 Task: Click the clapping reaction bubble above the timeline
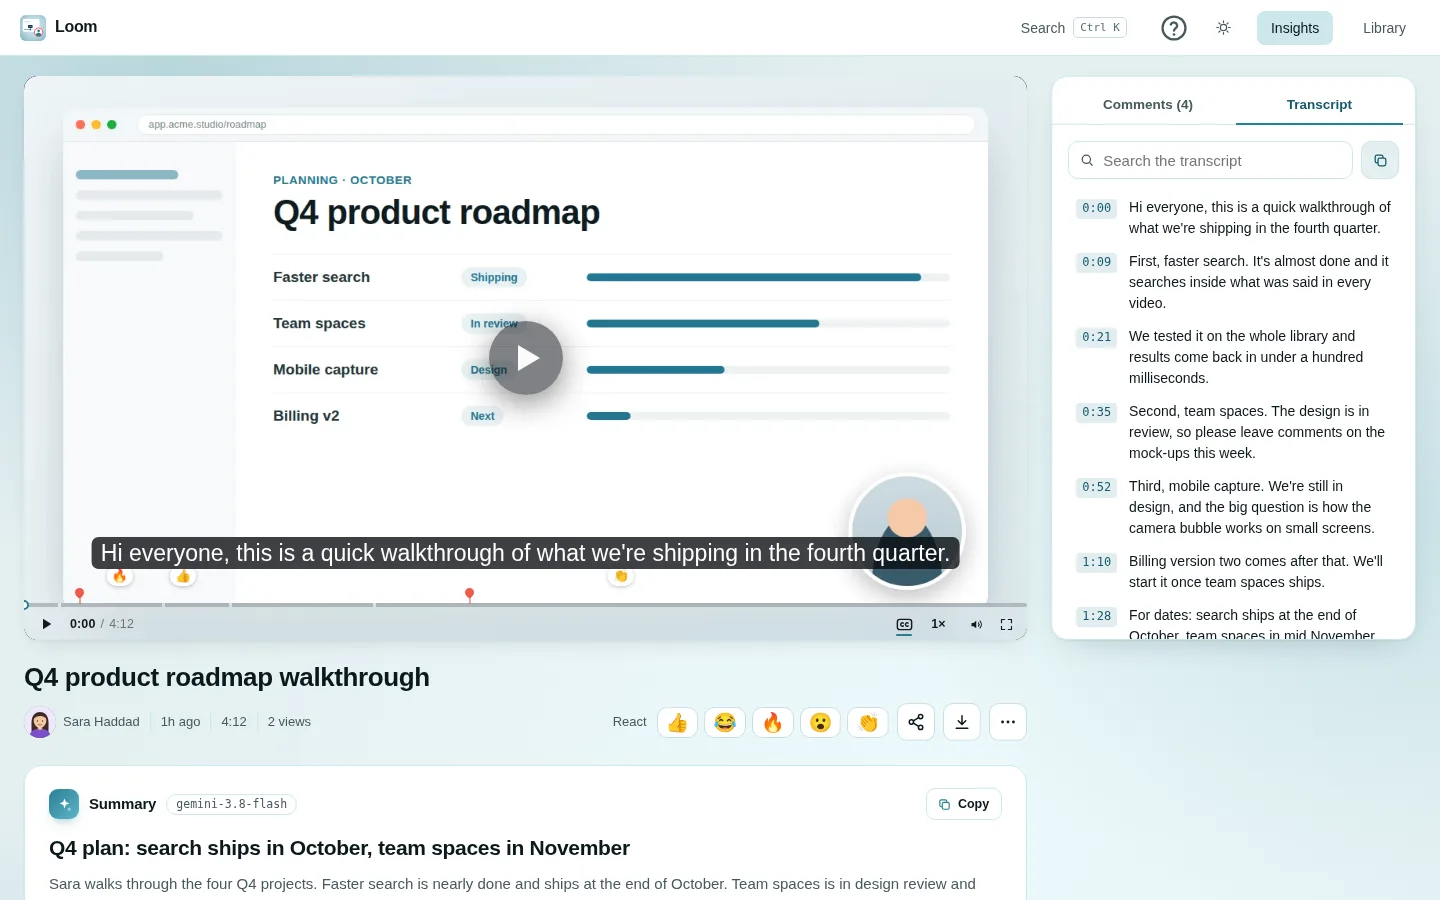pos(621,576)
